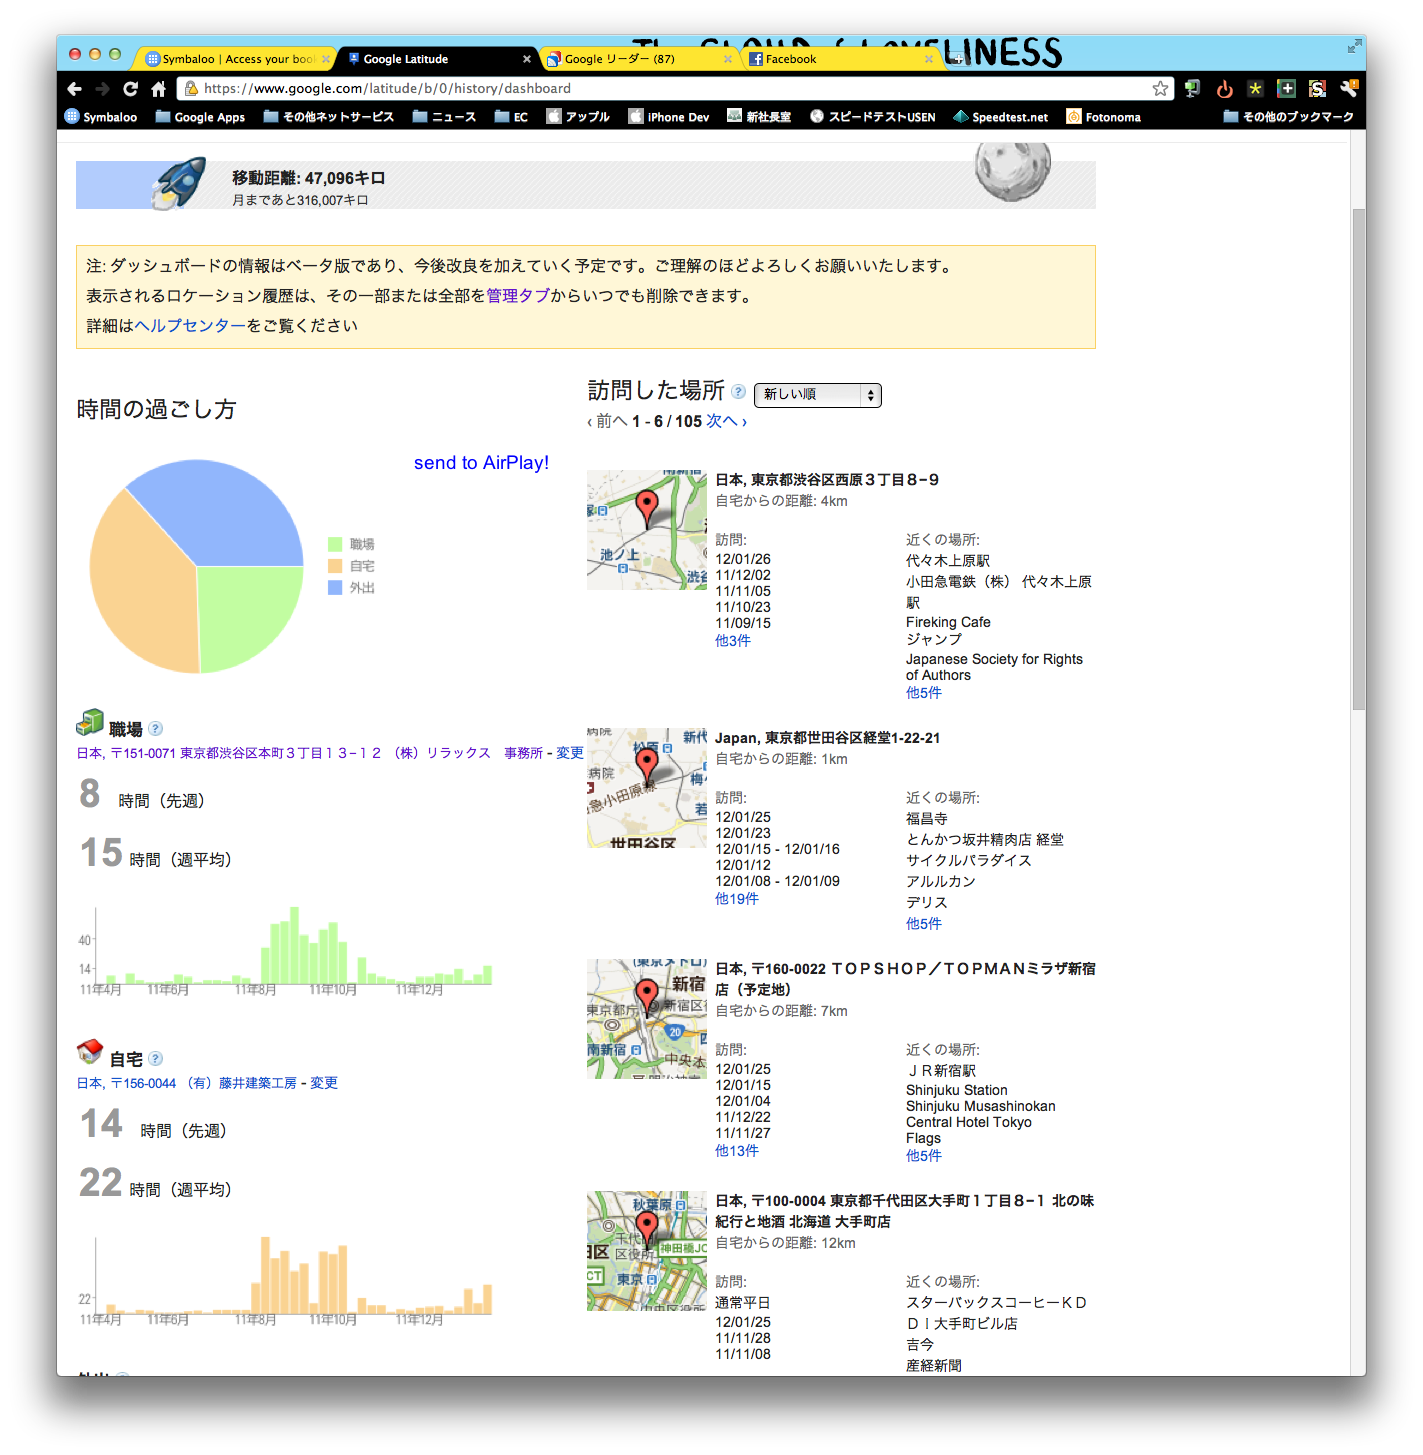Image resolution: width=1423 pixels, height=1455 pixels.
Task: Bookmark this page with the star icon
Action: click(1160, 89)
